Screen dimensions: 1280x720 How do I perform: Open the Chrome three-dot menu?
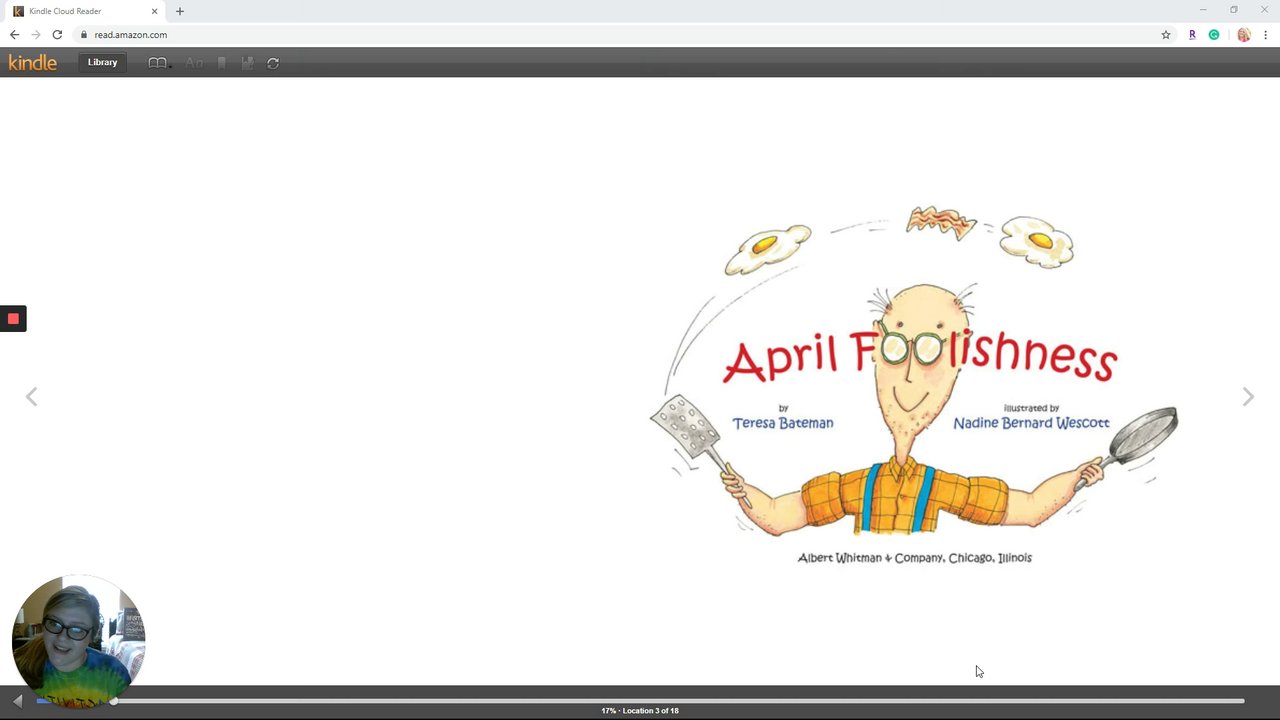[1265, 34]
